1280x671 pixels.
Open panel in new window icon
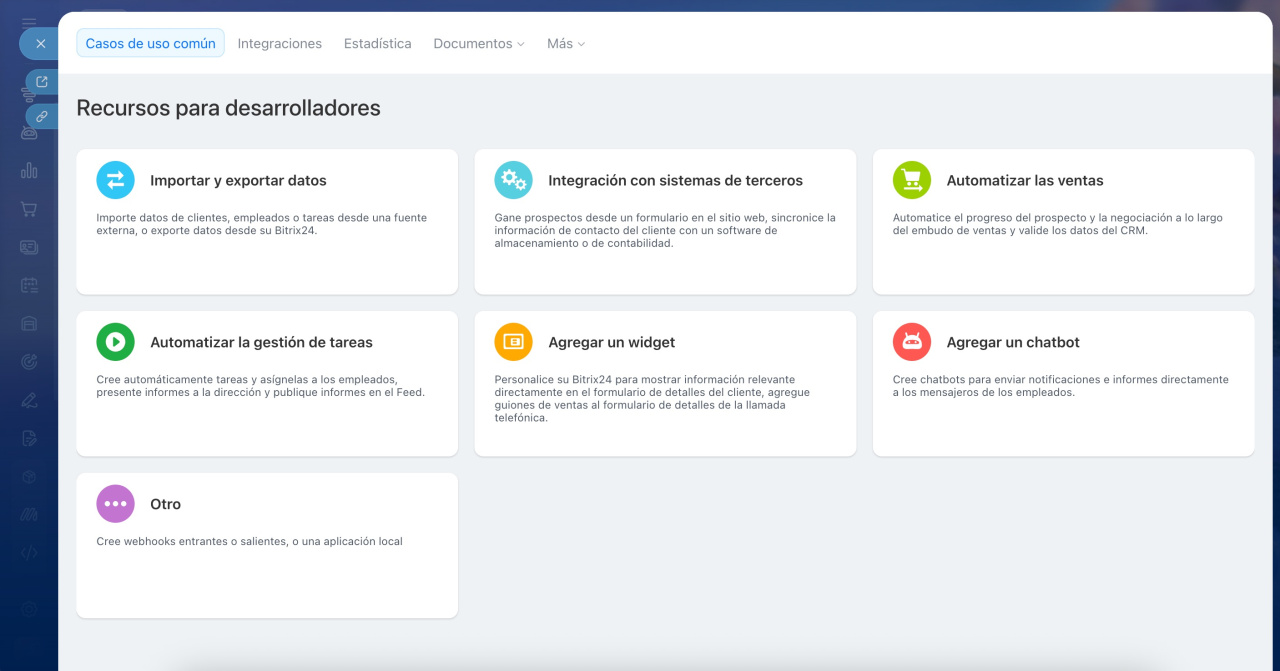tap(41, 82)
